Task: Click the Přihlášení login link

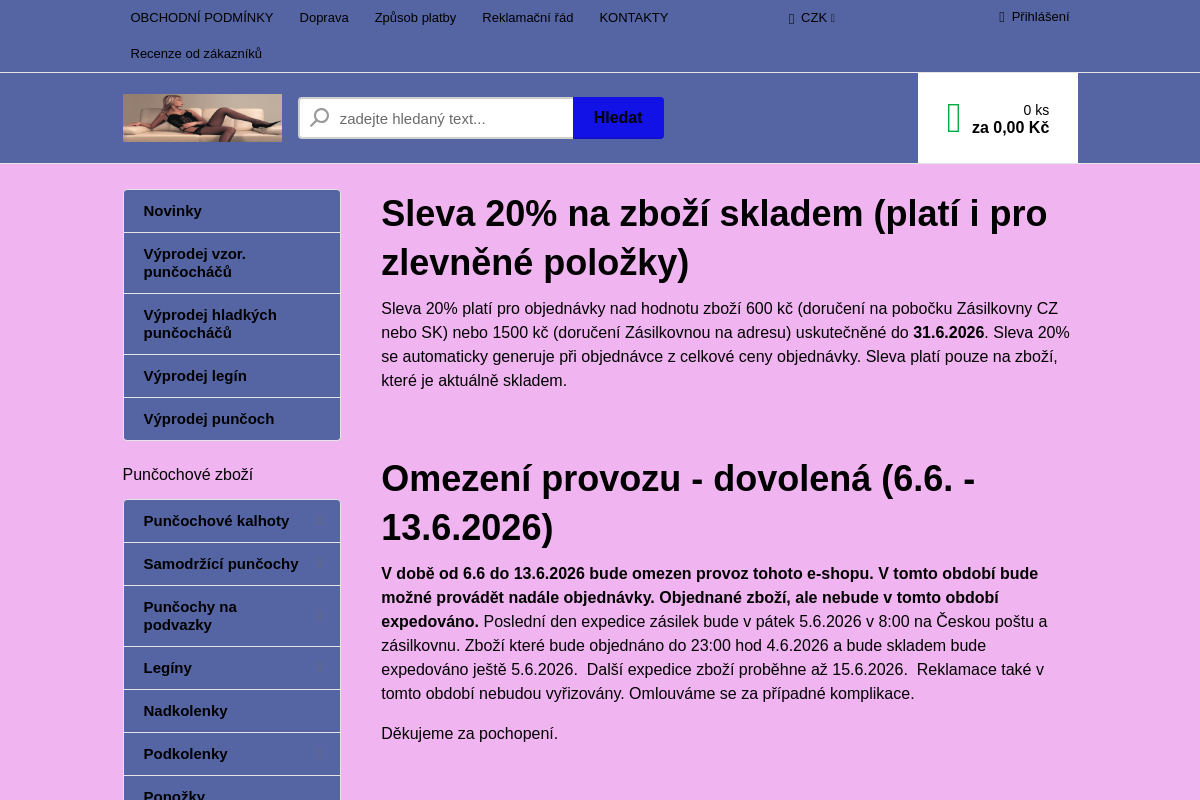Action: pos(1040,17)
